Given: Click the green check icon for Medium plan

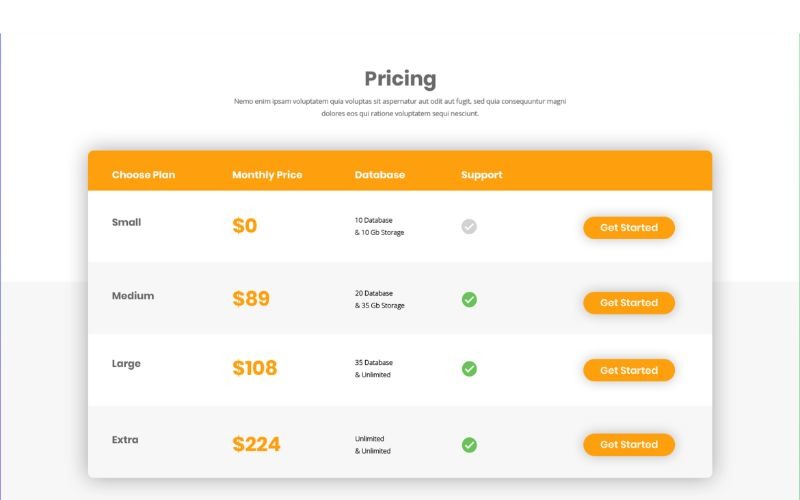Looking at the screenshot, I should pyautogui.click(x=469, y=299).
